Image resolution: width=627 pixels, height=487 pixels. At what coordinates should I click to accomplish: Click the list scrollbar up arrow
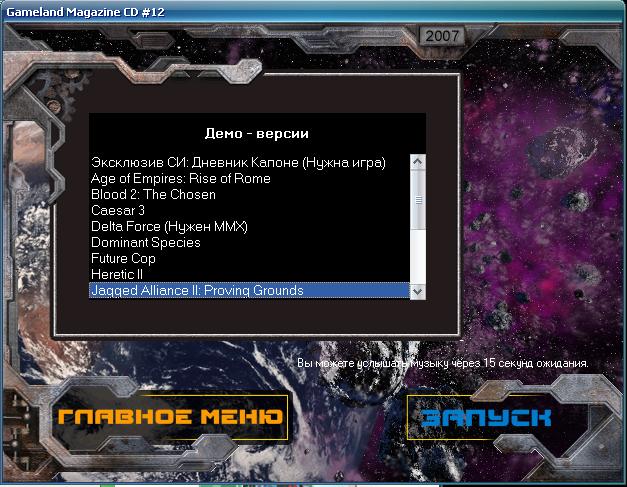tap(418, 162)
